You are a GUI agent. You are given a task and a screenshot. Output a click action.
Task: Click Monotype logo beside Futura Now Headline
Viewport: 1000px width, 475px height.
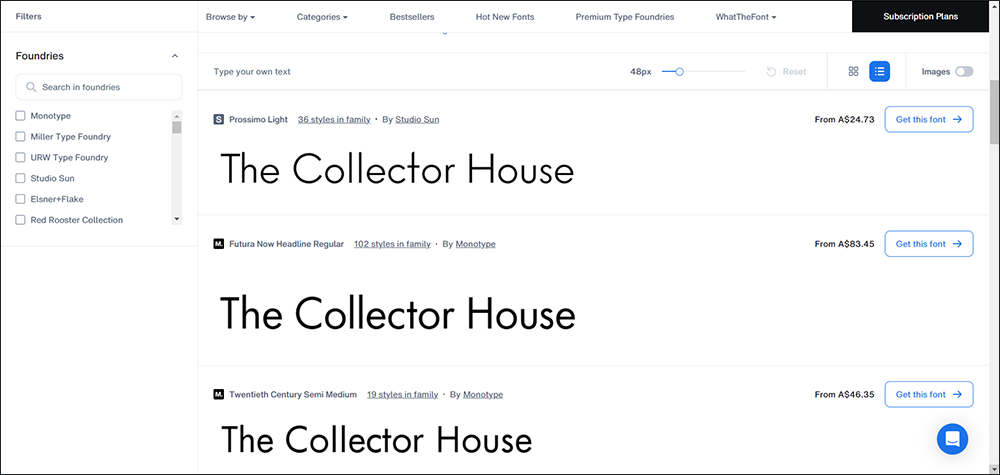coord(219,244)
